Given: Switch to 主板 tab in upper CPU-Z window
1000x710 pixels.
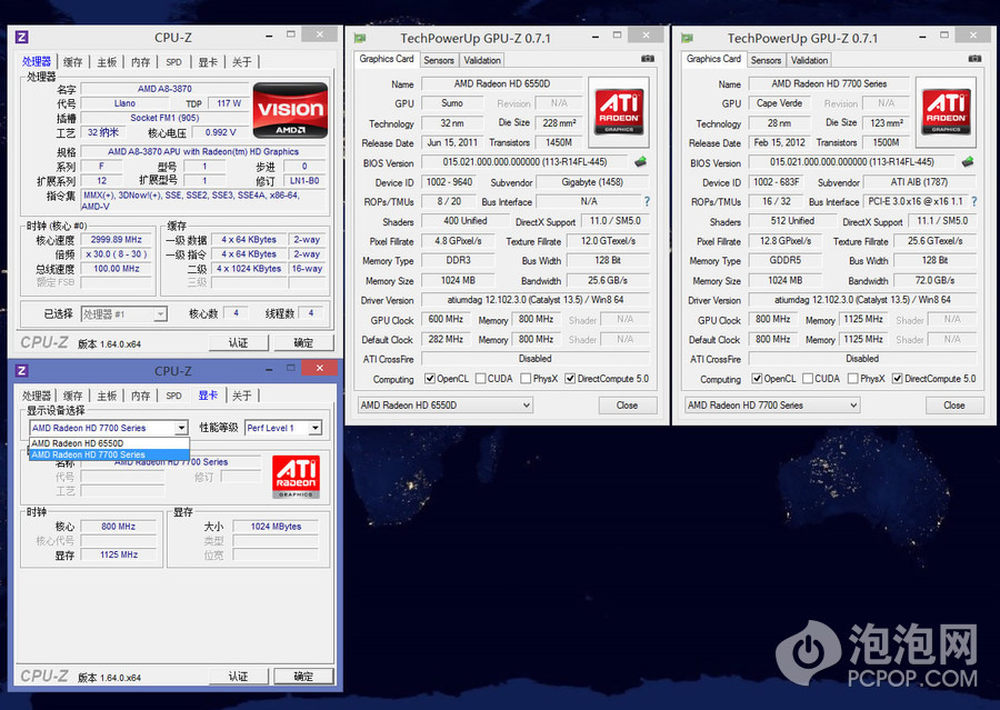Looking at the screenshot, I should pyautogui.click(x=107, y=62).
